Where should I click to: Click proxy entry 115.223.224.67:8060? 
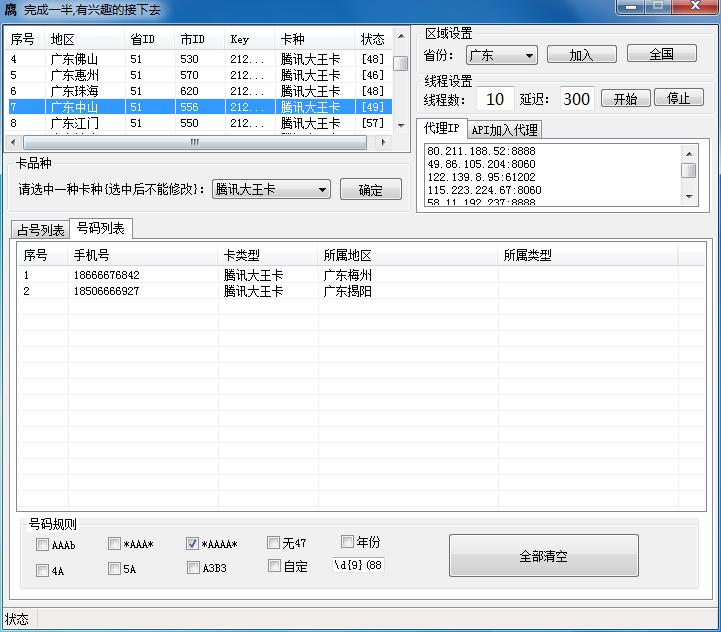tap(484, 190)
